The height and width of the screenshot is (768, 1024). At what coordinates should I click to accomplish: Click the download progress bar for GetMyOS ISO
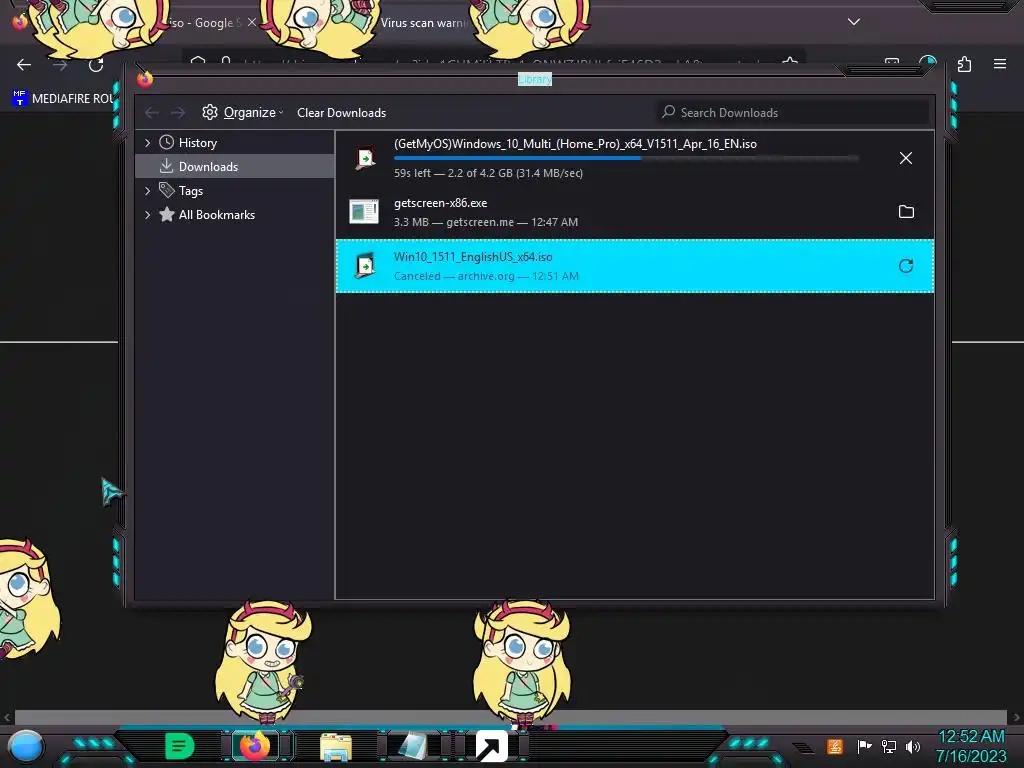pos(626,158)
